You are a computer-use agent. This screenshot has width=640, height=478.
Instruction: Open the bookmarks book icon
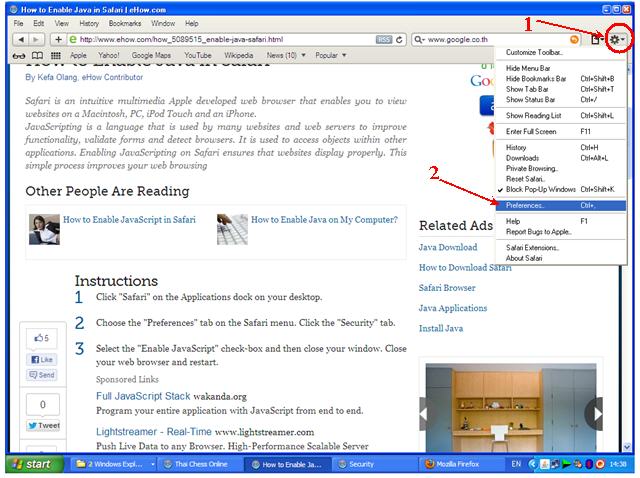coord(37,56)
